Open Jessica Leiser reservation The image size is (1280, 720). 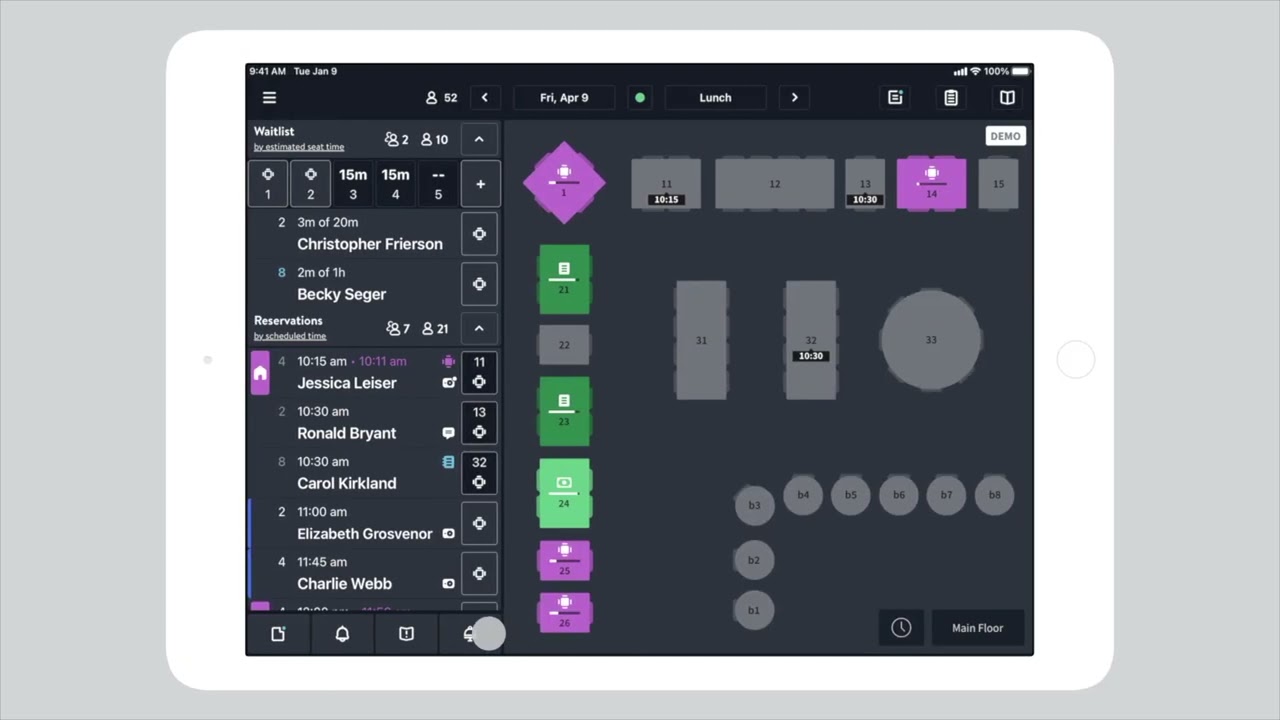pos(354,372)
